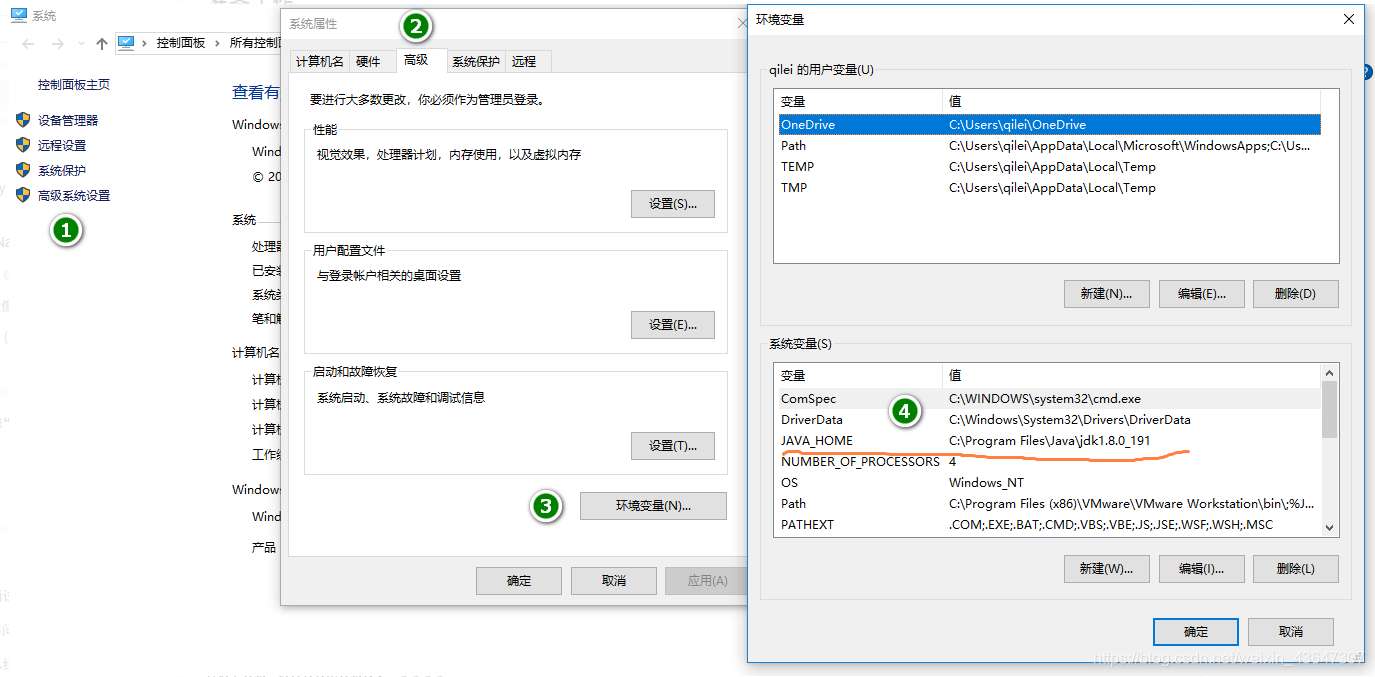
Task: Select system variable Path with VMware value
Action: [1049, 504]
